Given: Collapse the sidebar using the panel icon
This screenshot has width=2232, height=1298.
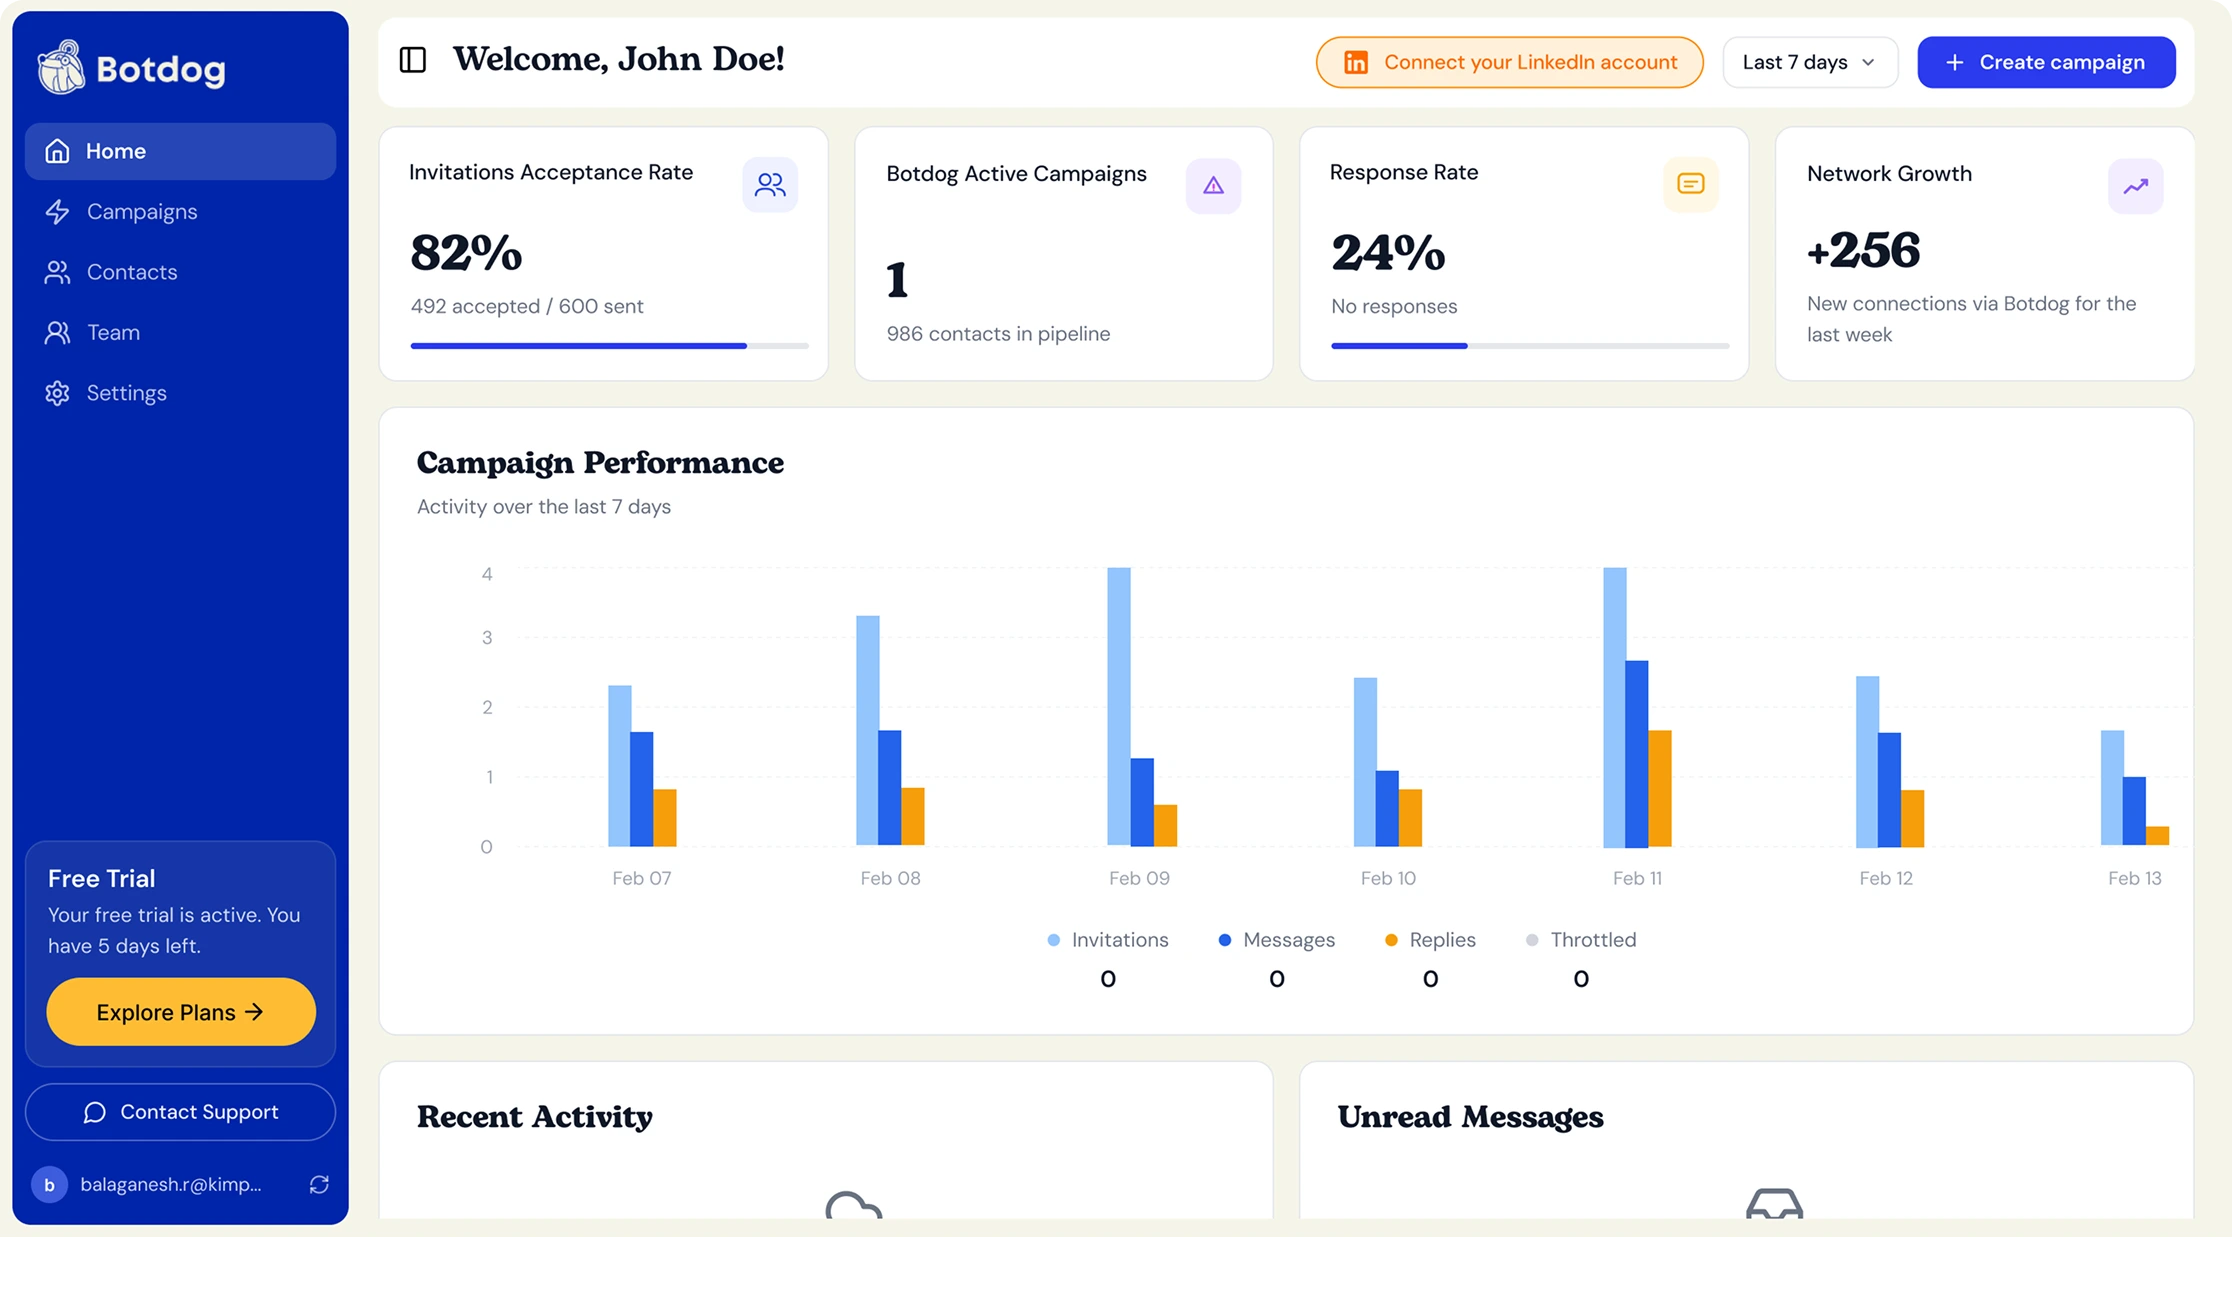Looking at the screenshot, I should (x=411, y=59).
